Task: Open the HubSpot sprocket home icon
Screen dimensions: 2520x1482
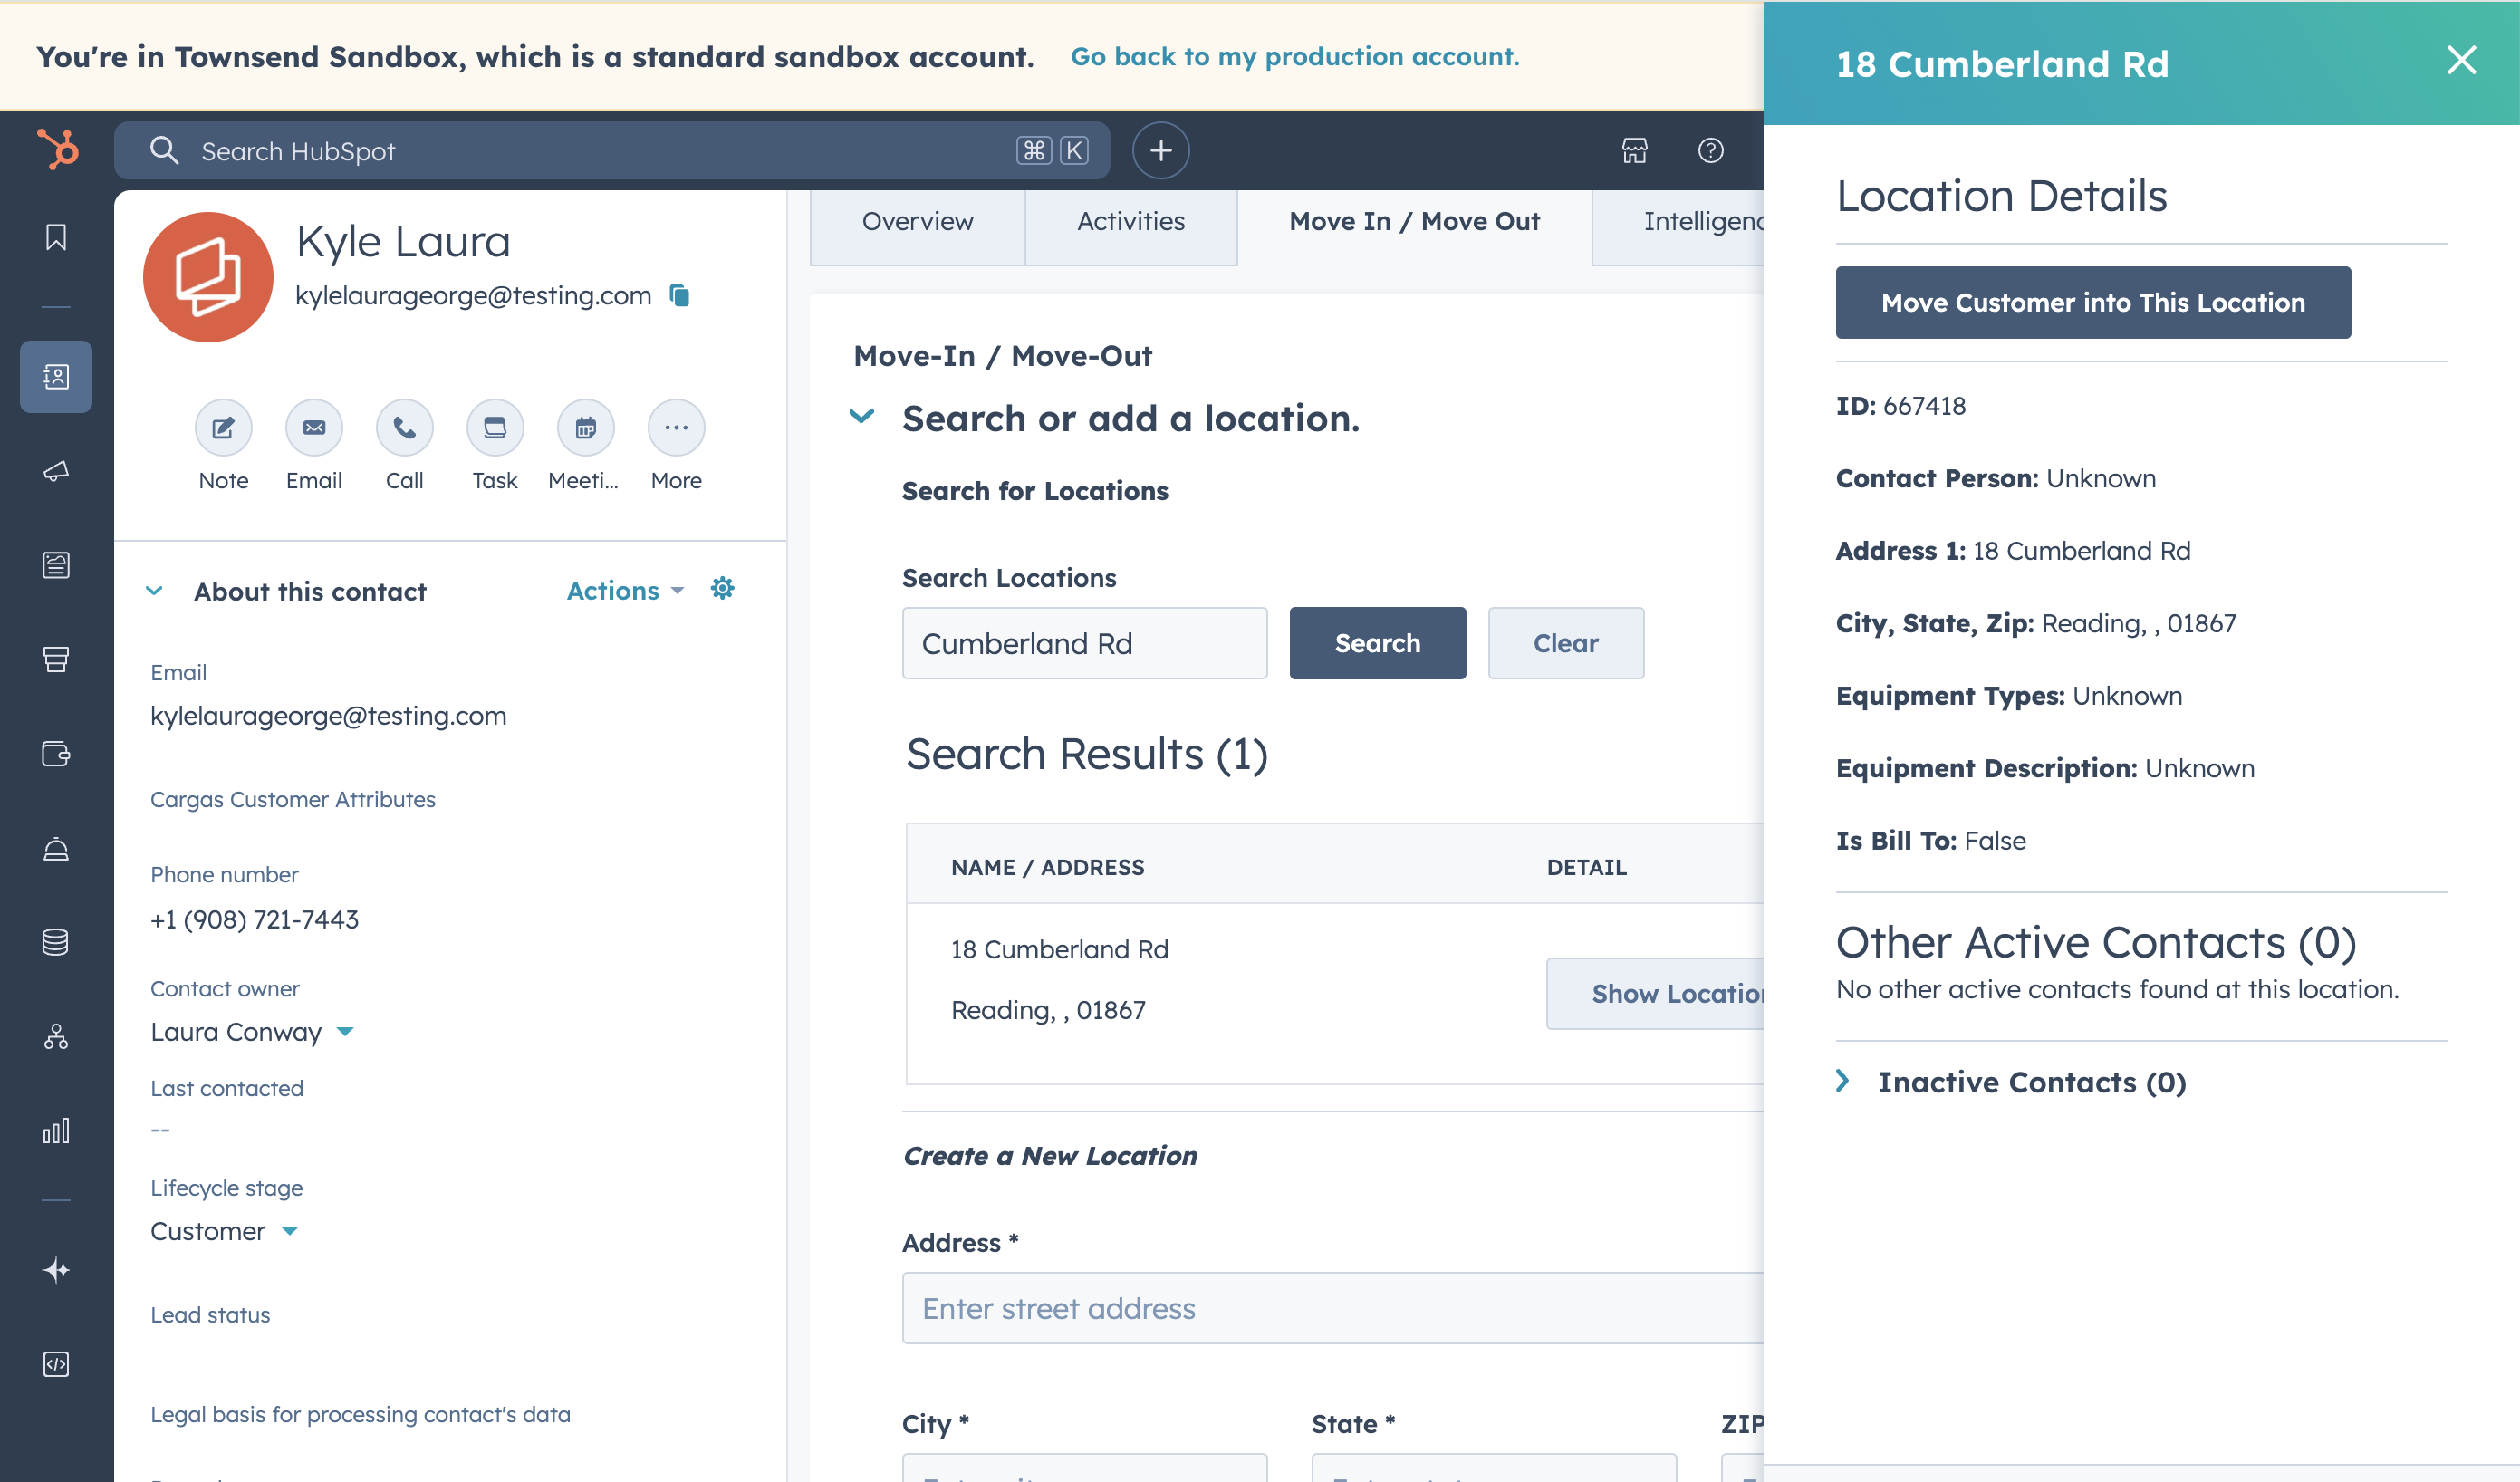Action: click(x=57, y=150)
